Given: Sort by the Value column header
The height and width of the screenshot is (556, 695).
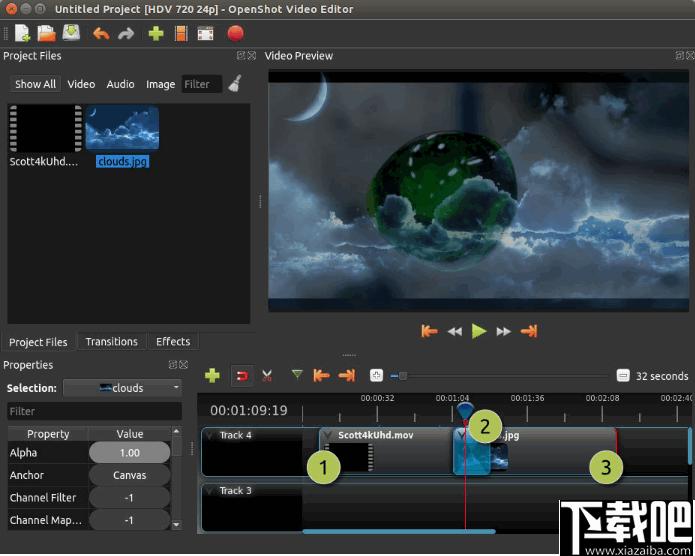Looking at the screenshot, I should pos(129,434).
